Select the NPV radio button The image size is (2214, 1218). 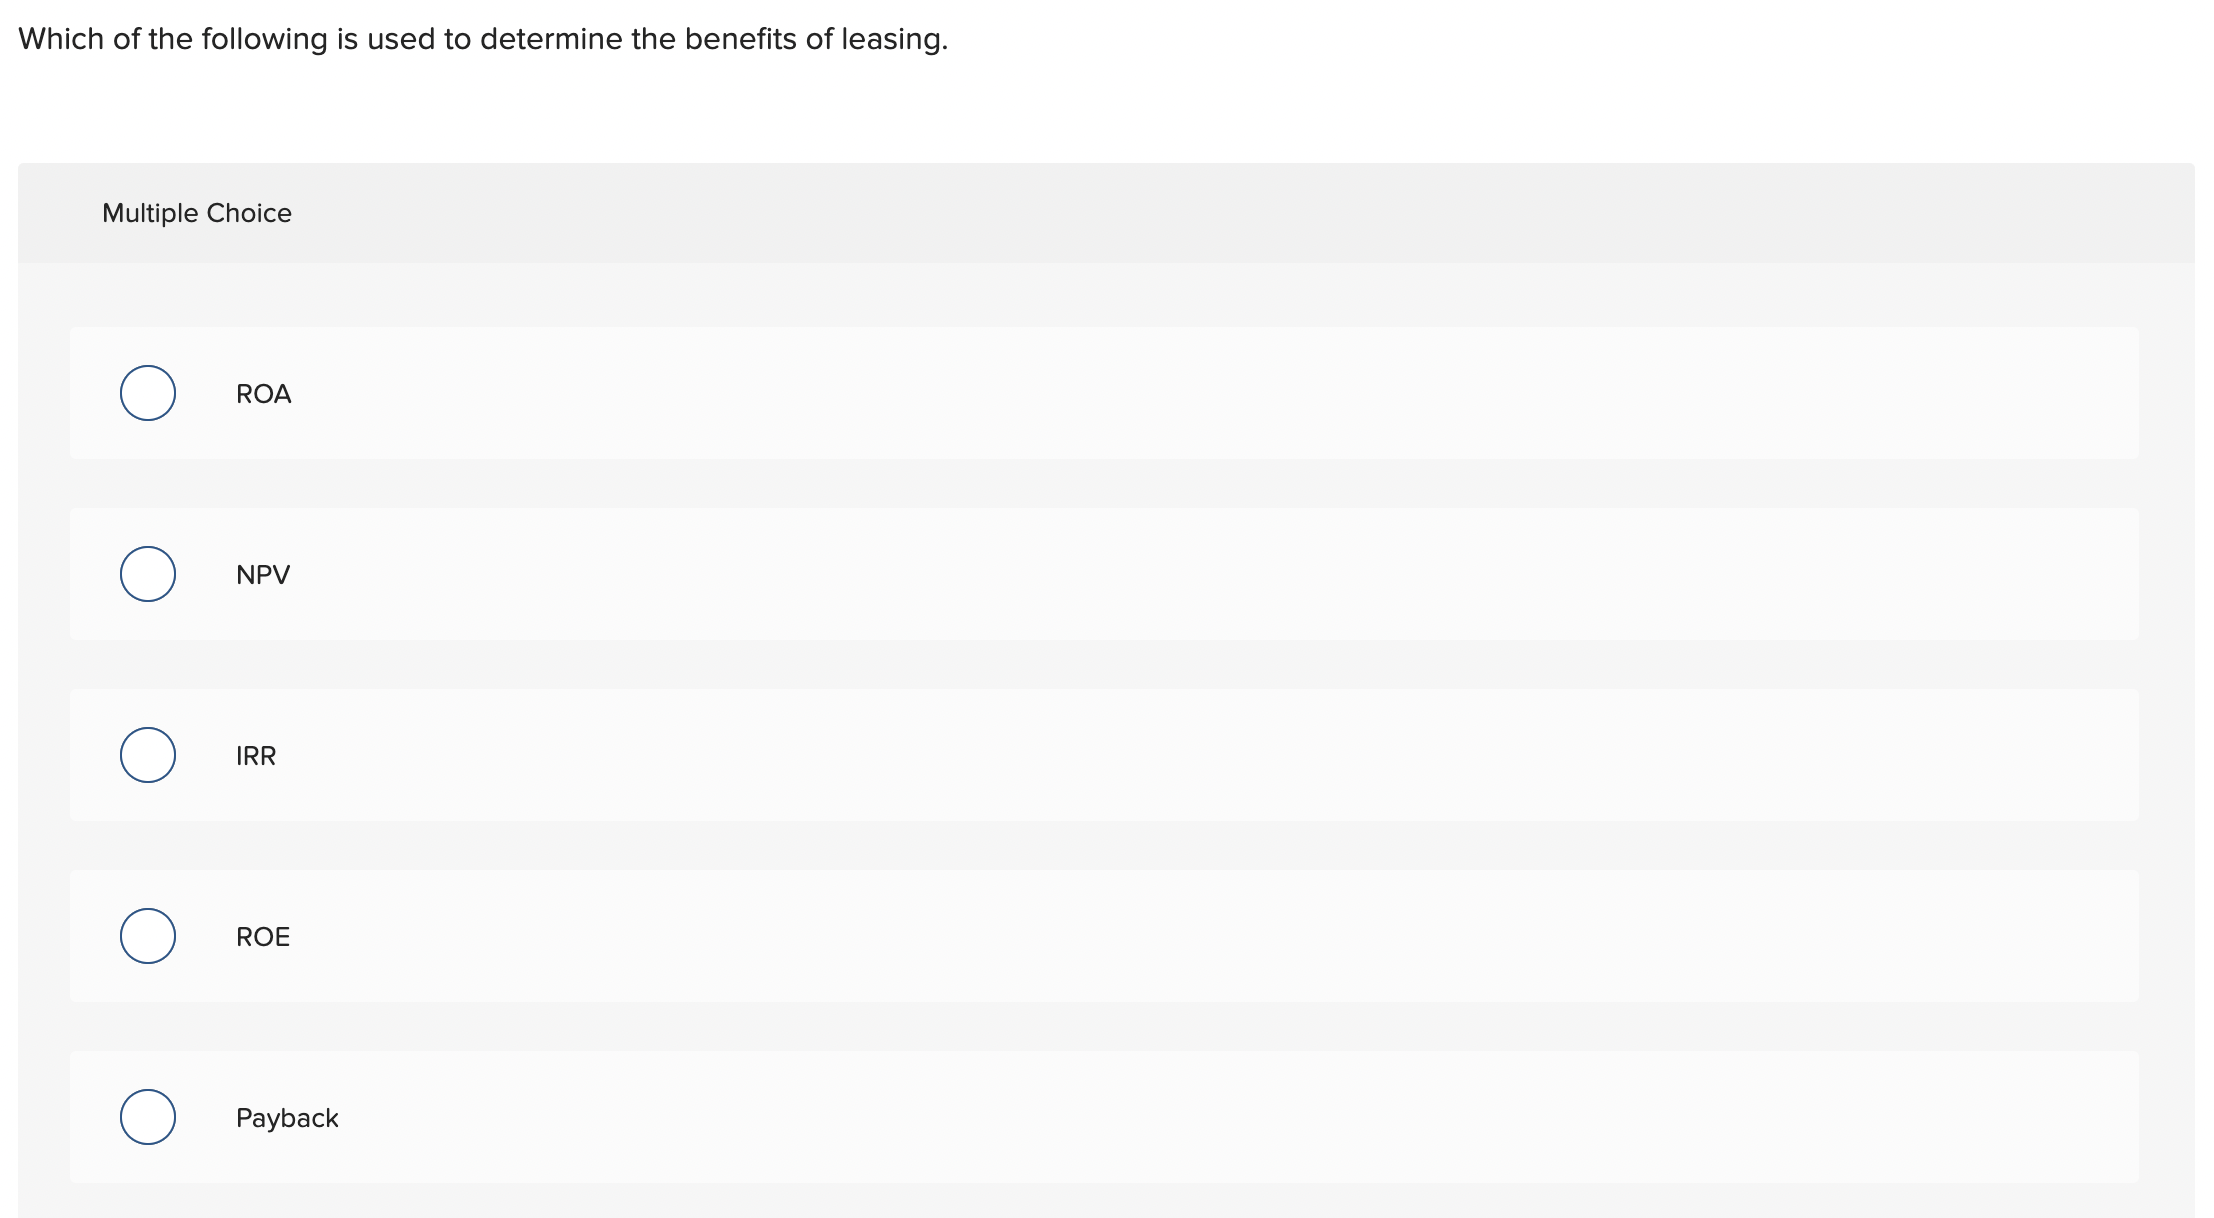[147, 574]
